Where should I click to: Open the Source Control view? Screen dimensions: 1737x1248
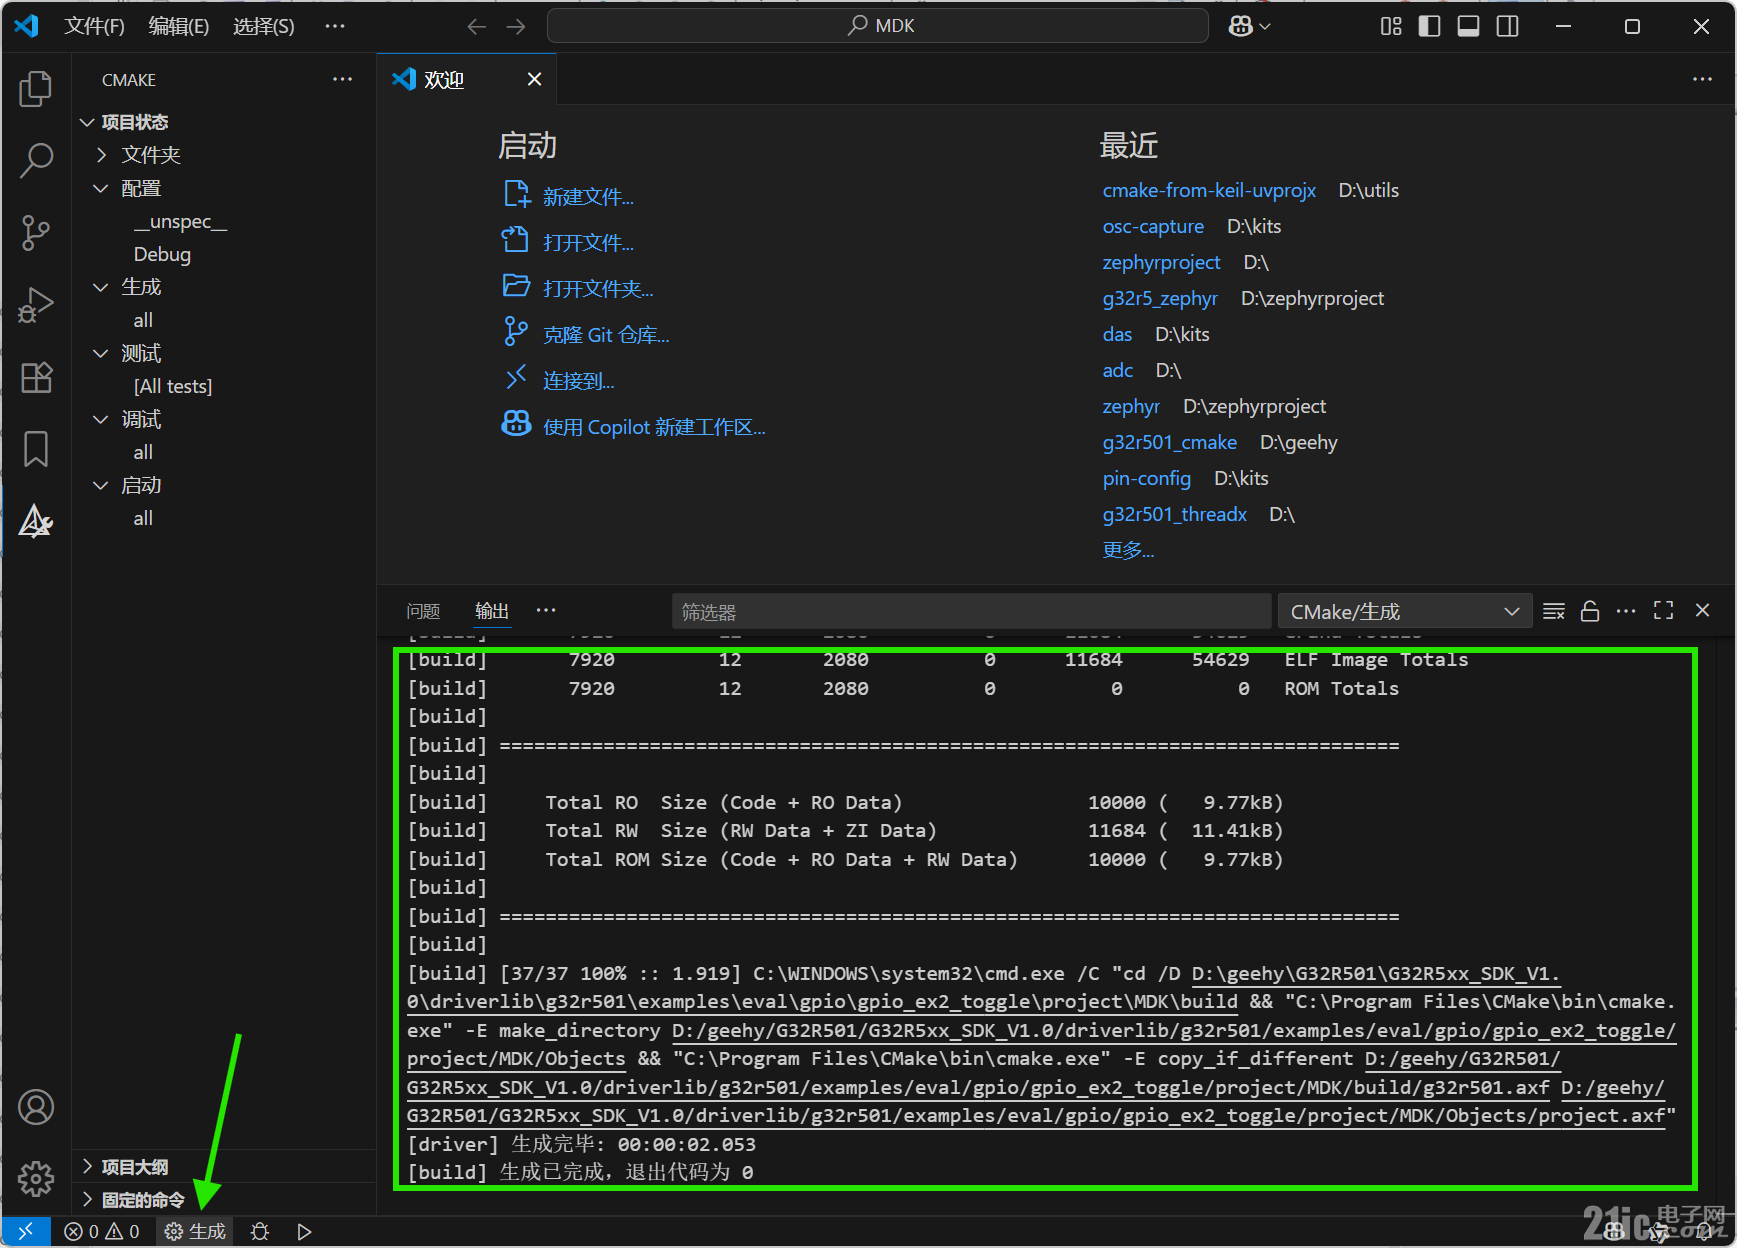point(37,232)
